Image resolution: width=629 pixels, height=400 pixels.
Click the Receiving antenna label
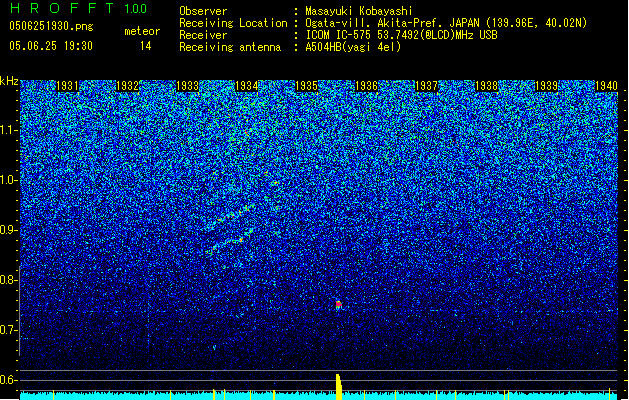(230, 47)
